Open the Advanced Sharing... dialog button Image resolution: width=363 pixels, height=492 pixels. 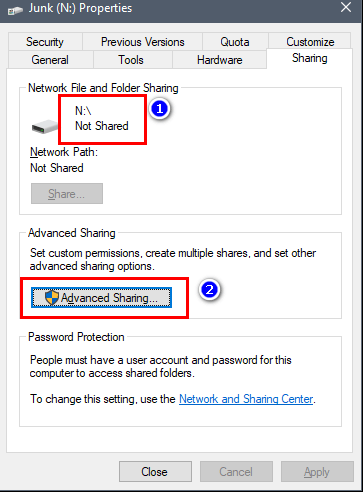[x=101, y=298]
